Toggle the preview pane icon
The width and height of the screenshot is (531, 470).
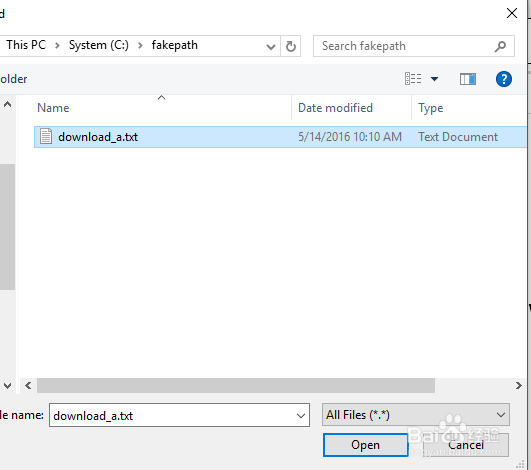[468, 79]
